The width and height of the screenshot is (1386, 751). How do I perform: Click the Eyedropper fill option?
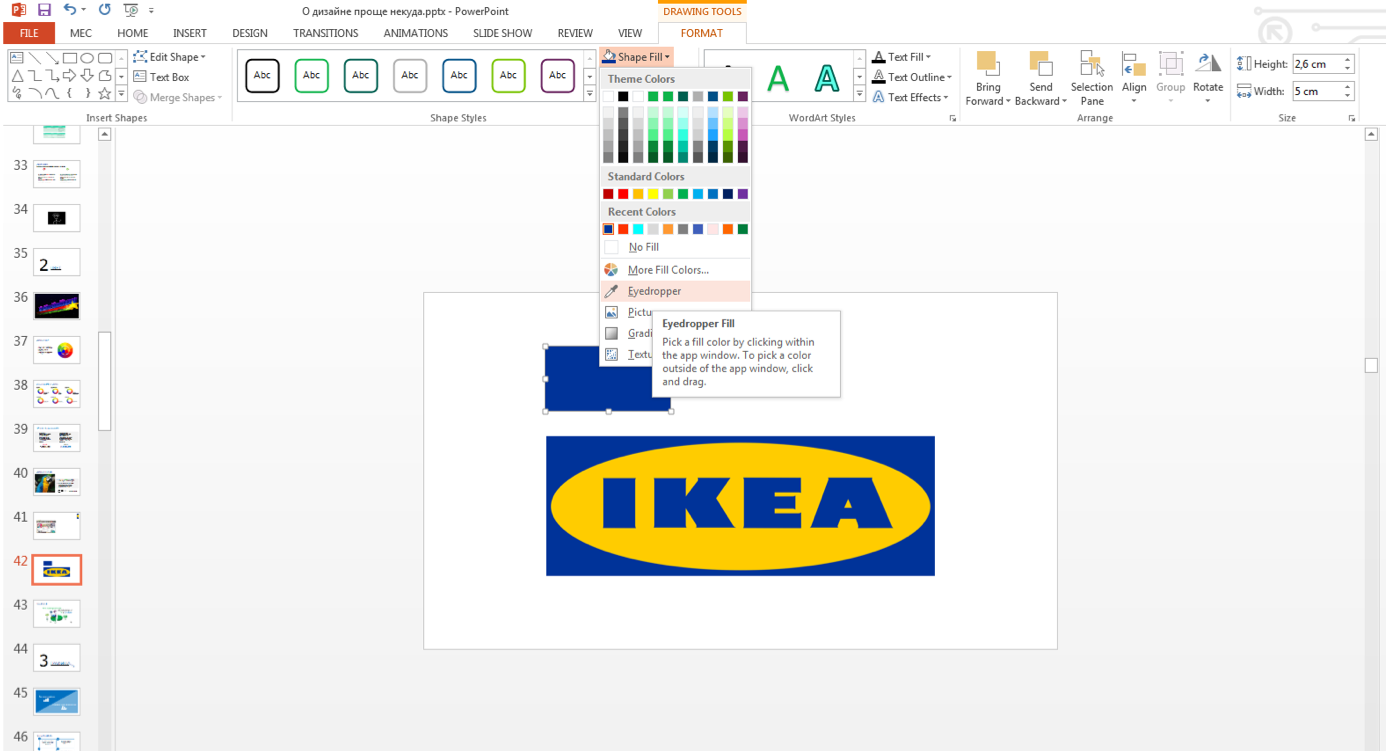tap(675, 291)
